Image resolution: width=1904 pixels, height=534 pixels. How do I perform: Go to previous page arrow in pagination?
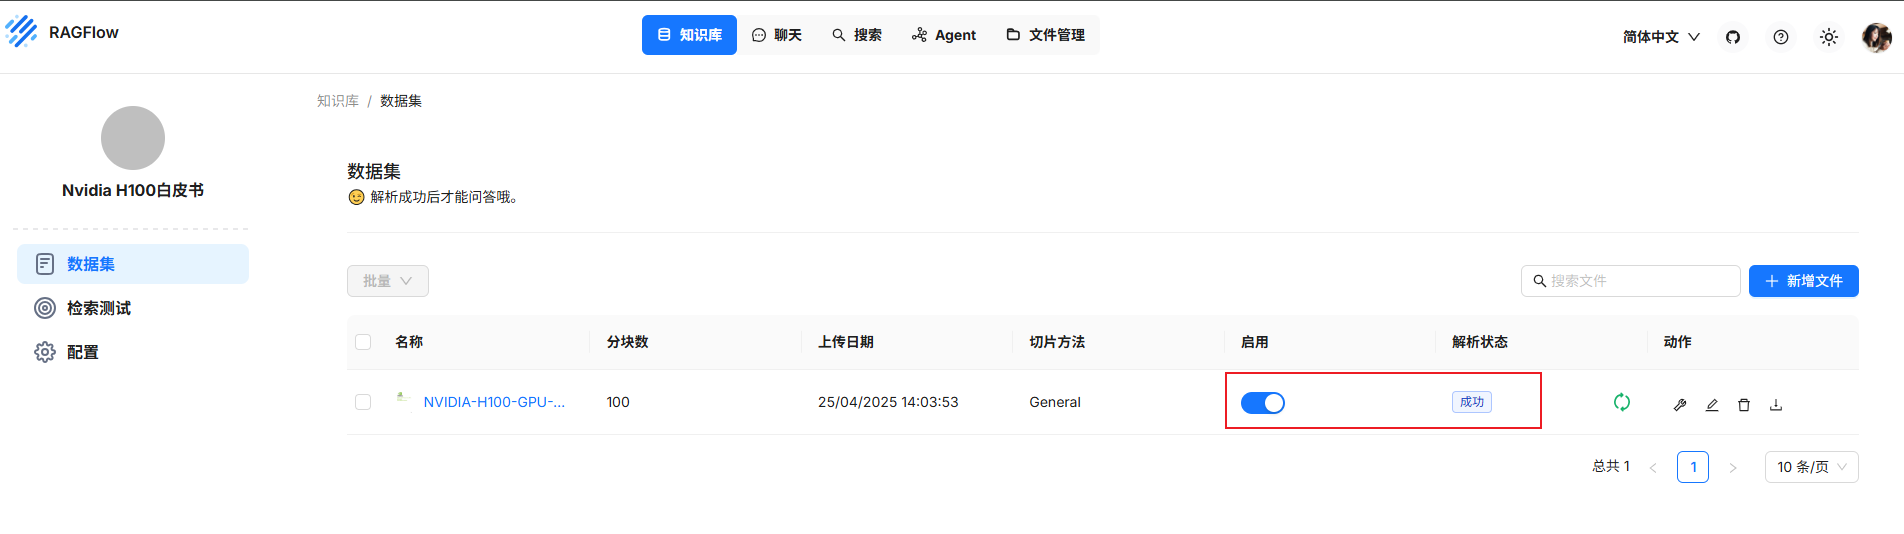tap(1653, 467)
